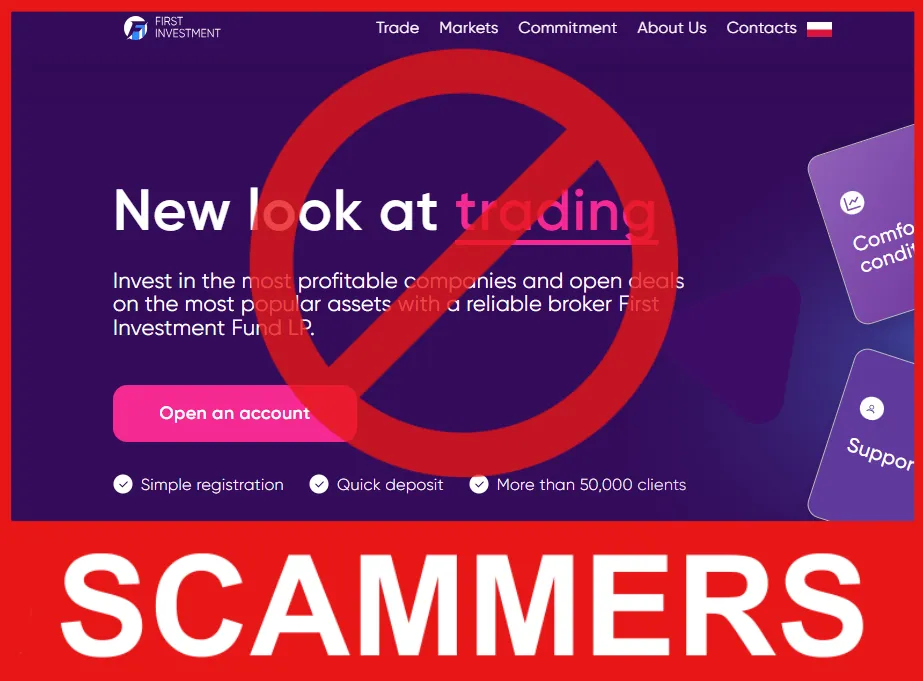Screen dimensions: 923x681
Task: Click the Quick deposit checkmark icon
Action: click(318, 484)
